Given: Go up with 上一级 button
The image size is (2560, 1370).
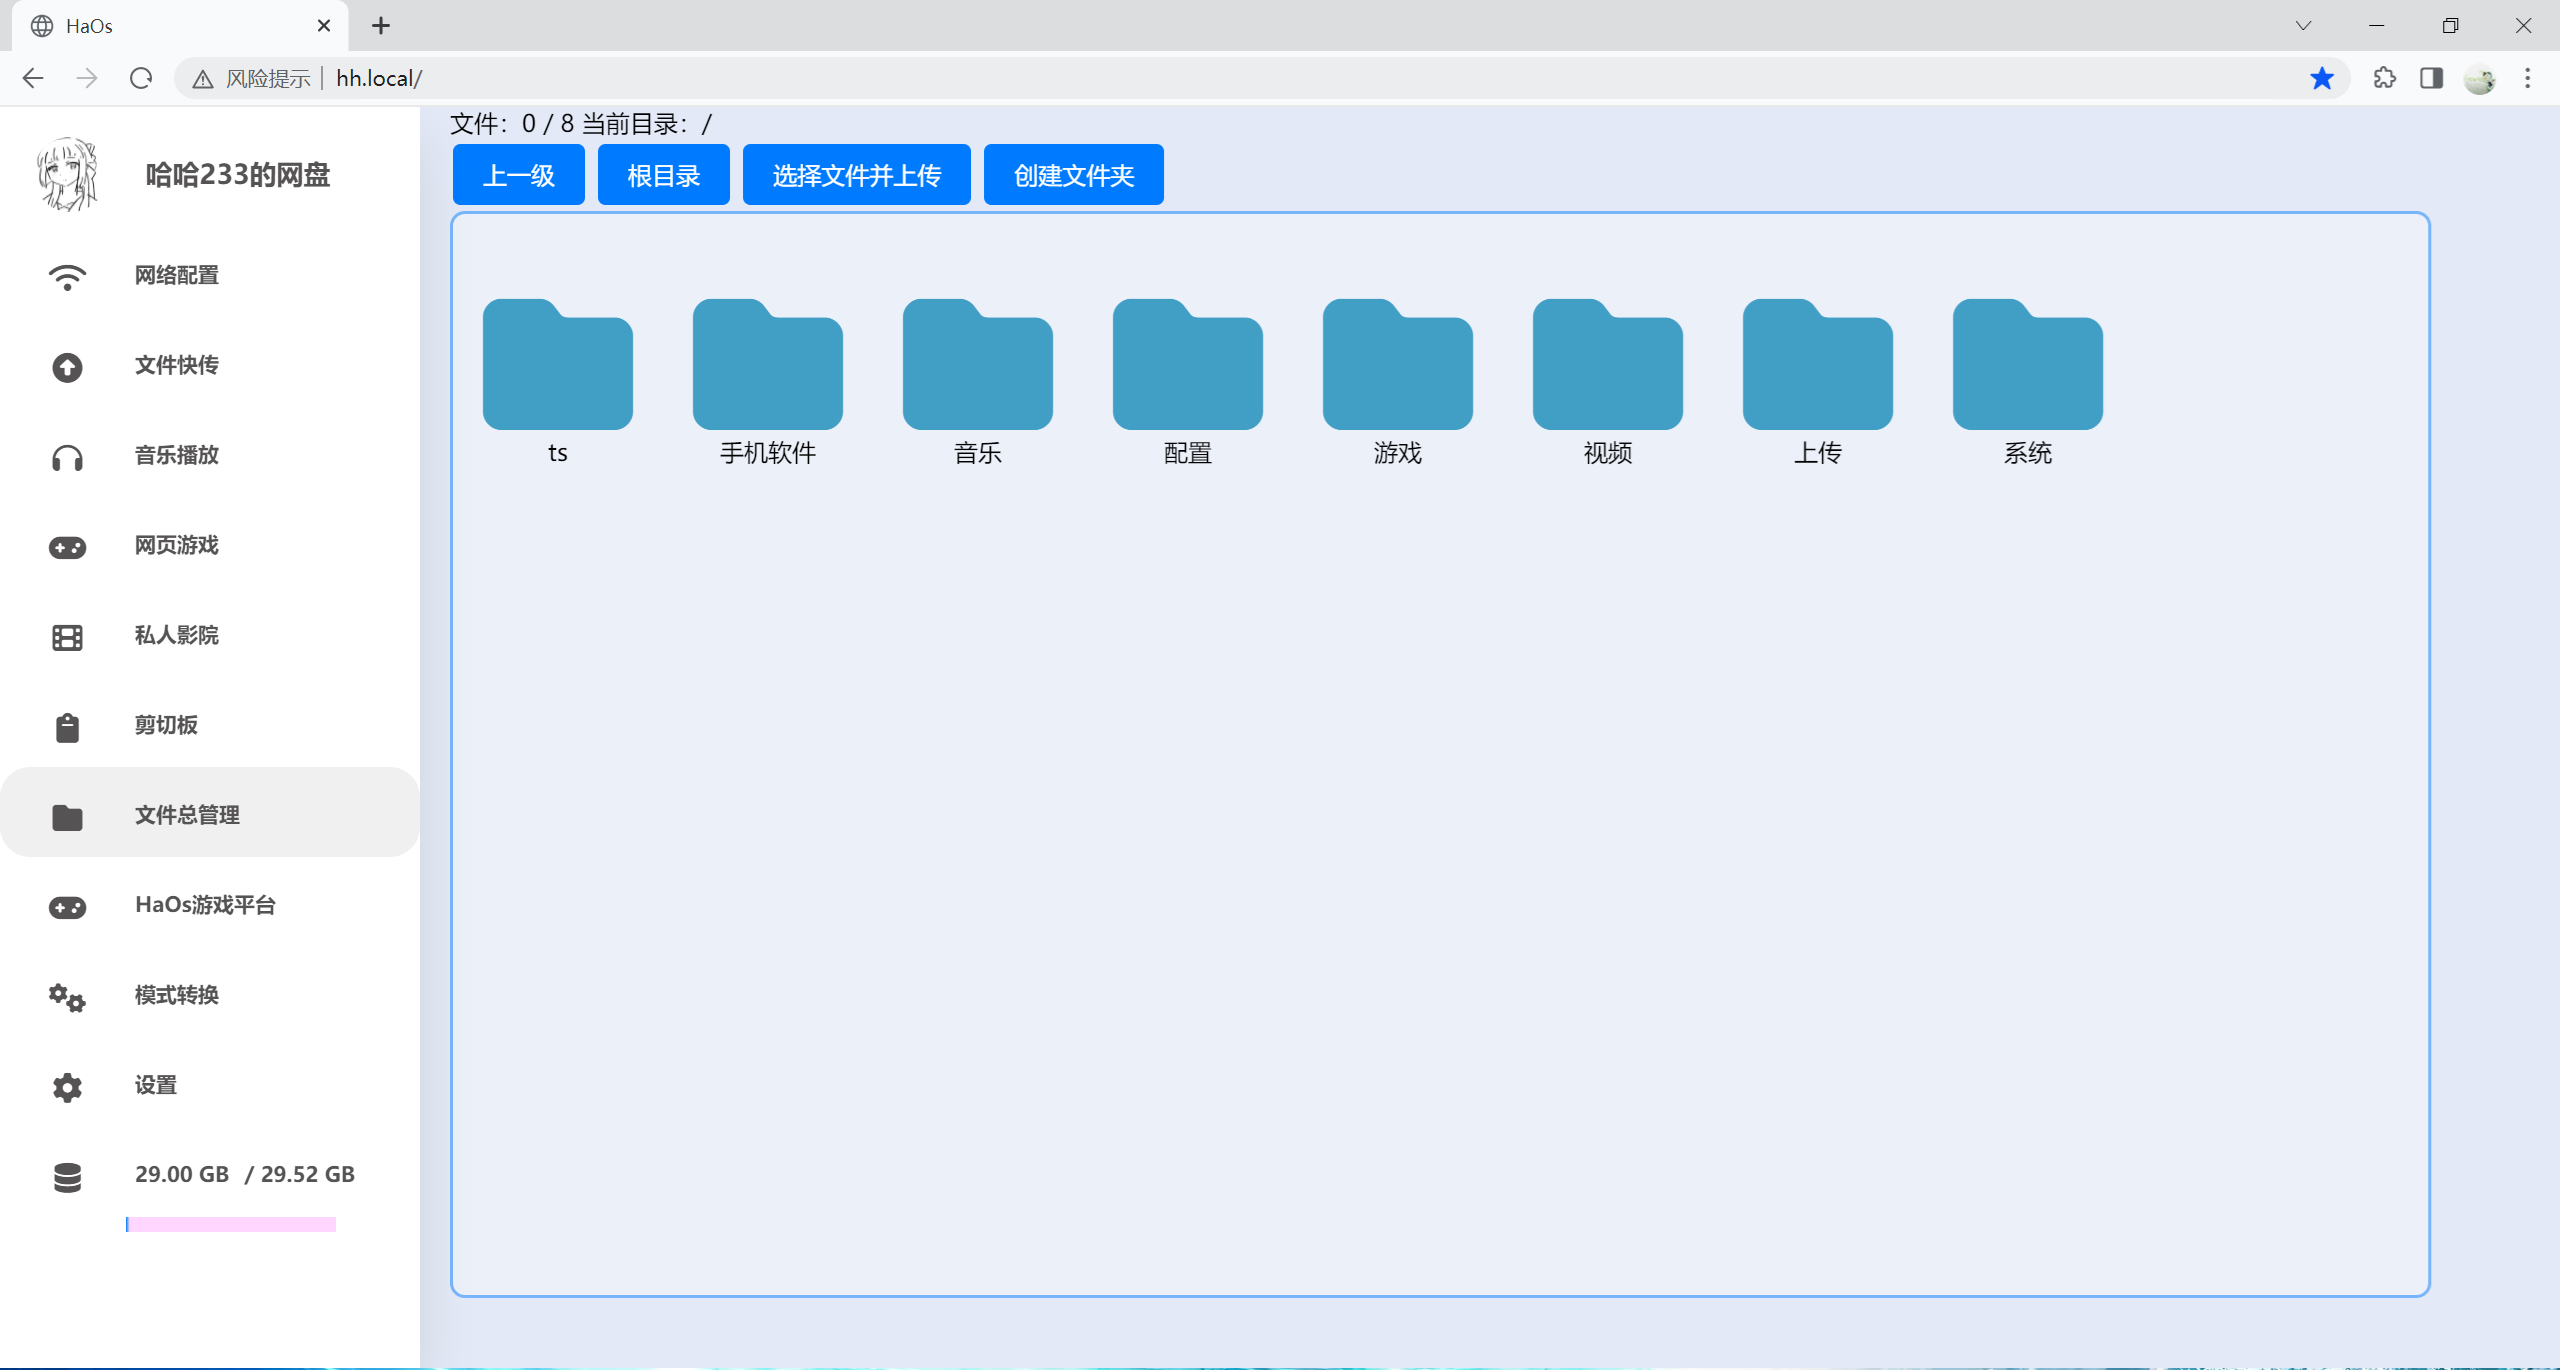Looking at the screenshot, I should coord(519,175).
